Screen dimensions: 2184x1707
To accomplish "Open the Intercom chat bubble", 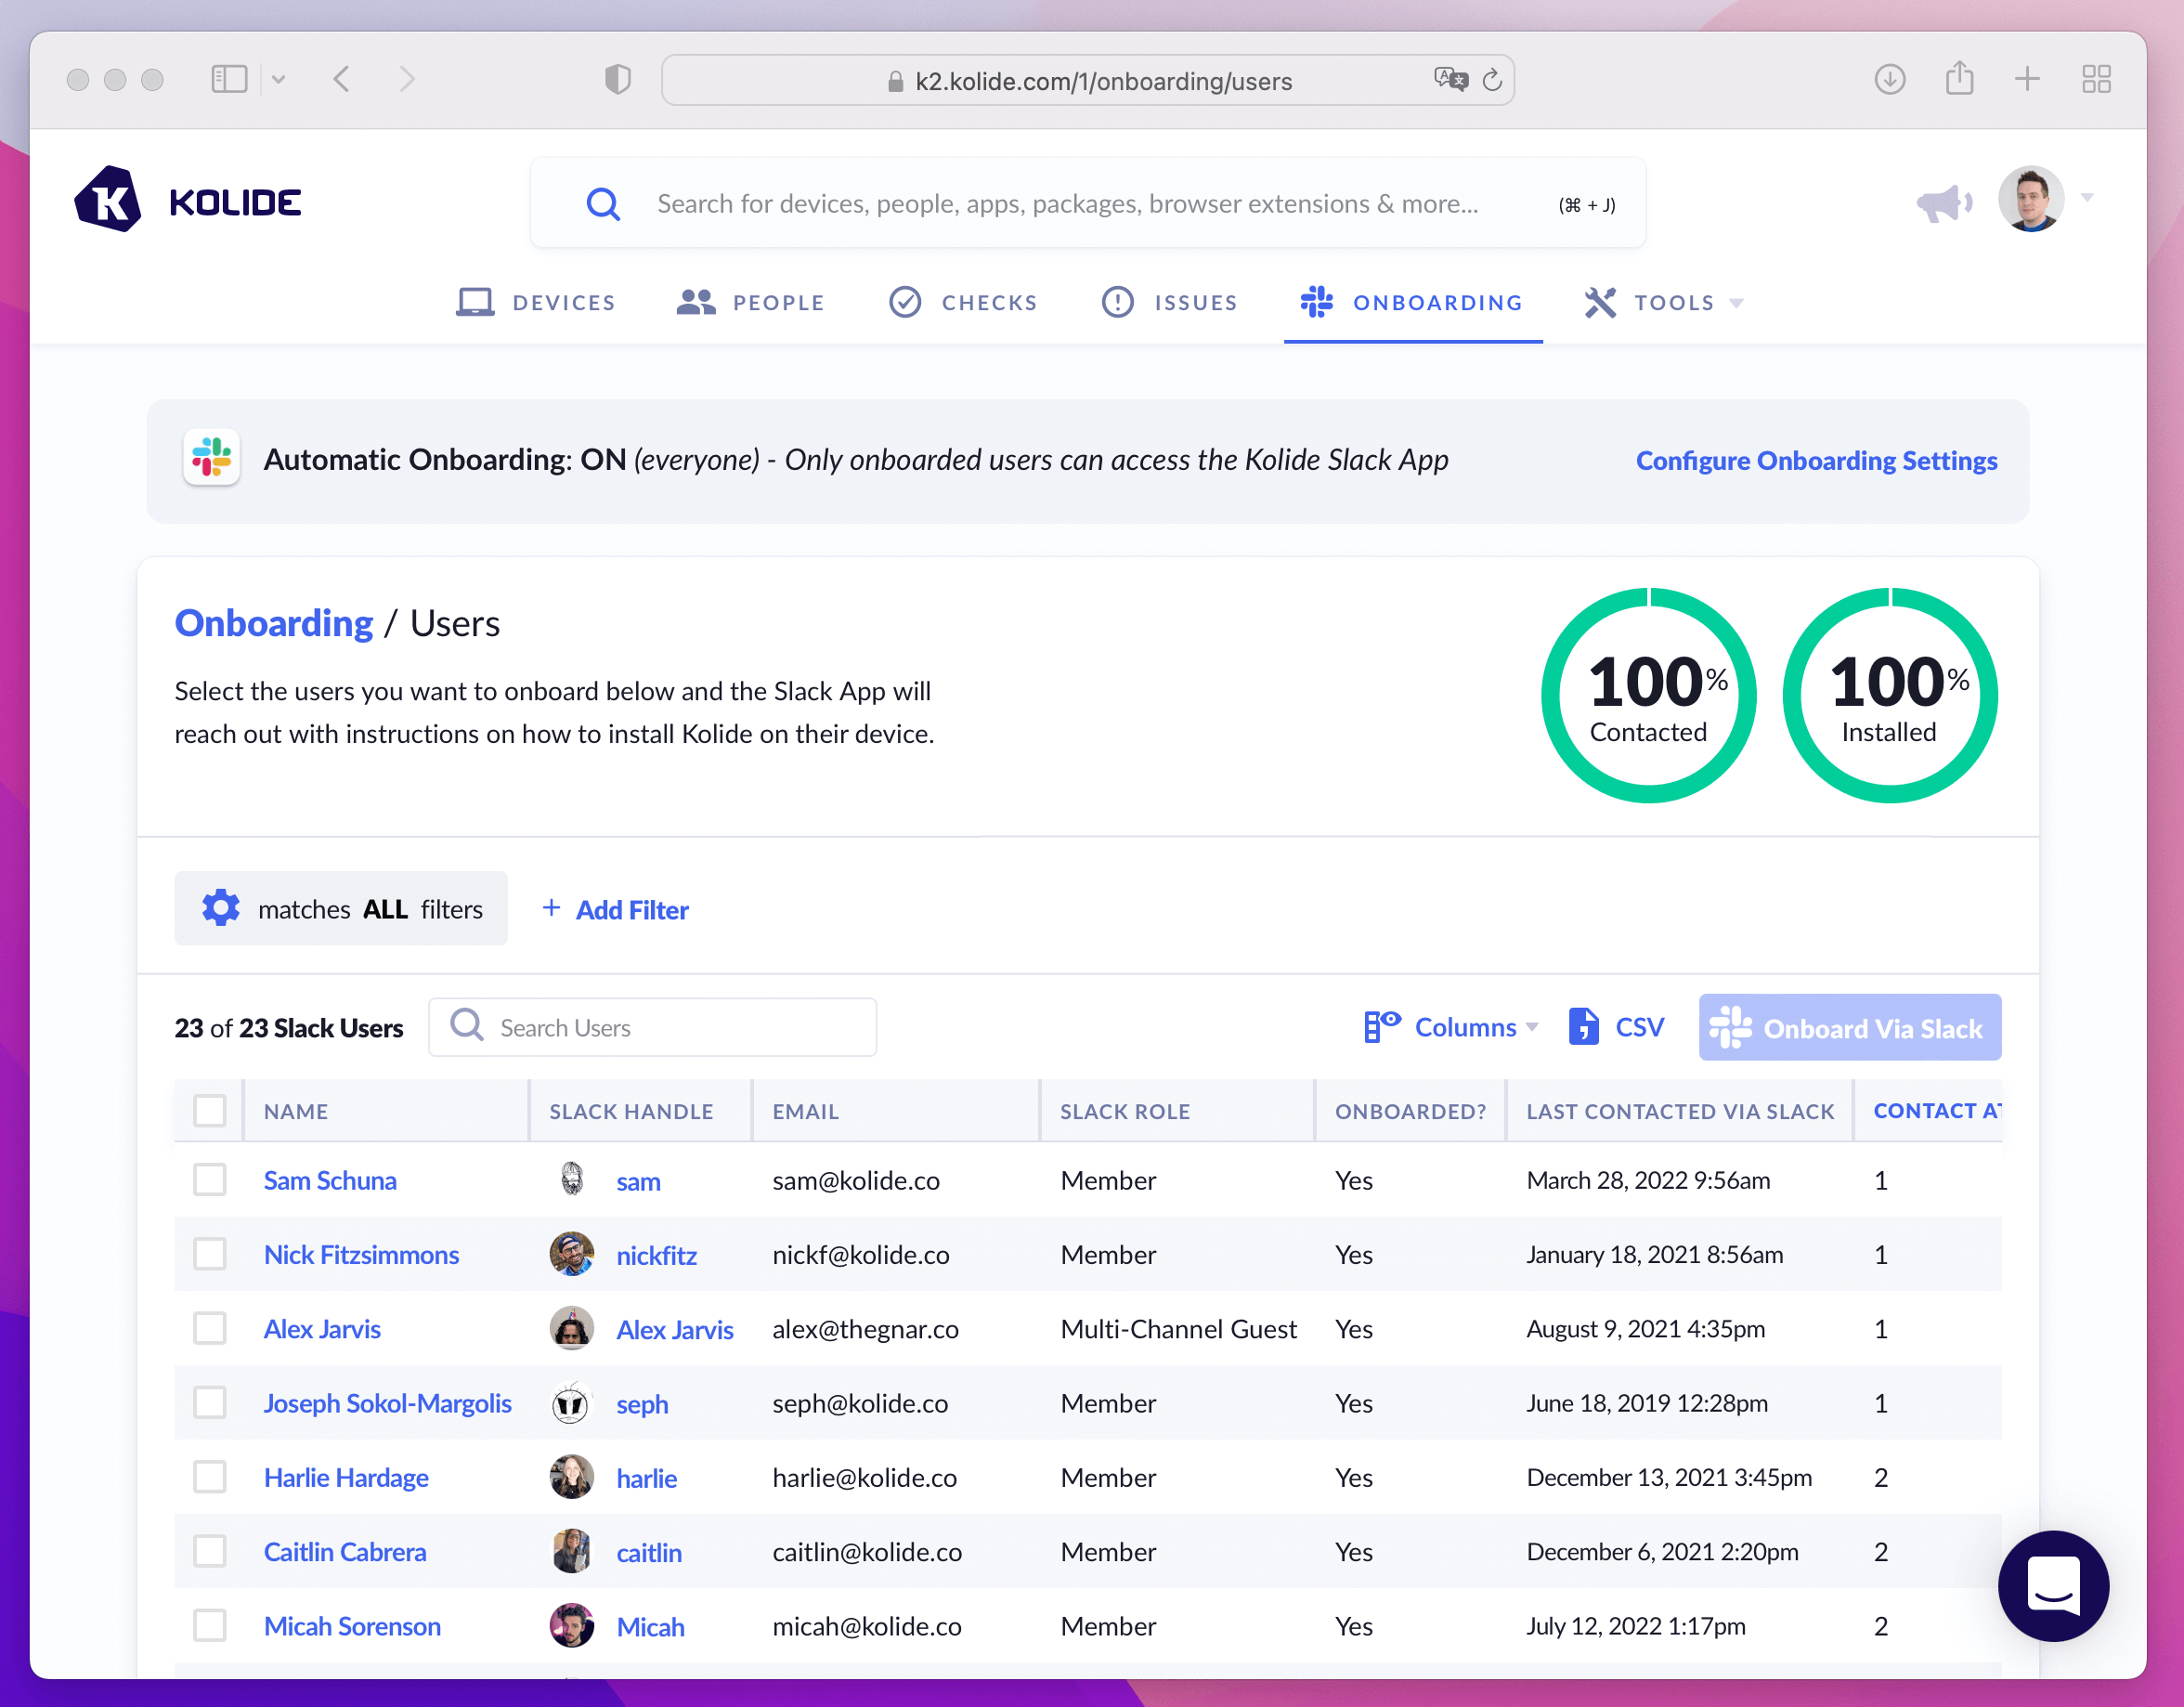I will click(2052, 1585).
